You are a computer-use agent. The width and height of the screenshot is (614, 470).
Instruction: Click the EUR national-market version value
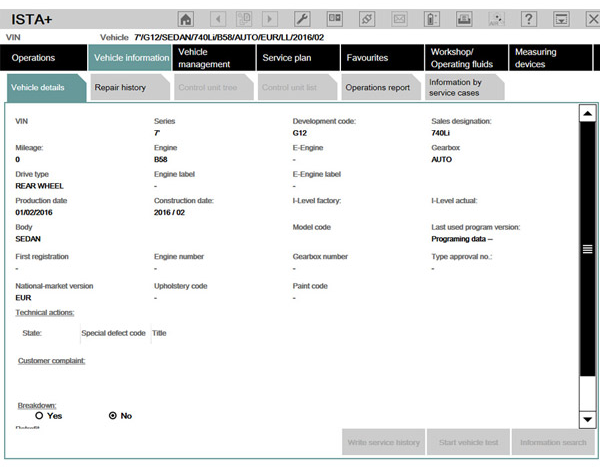(23, 298)
